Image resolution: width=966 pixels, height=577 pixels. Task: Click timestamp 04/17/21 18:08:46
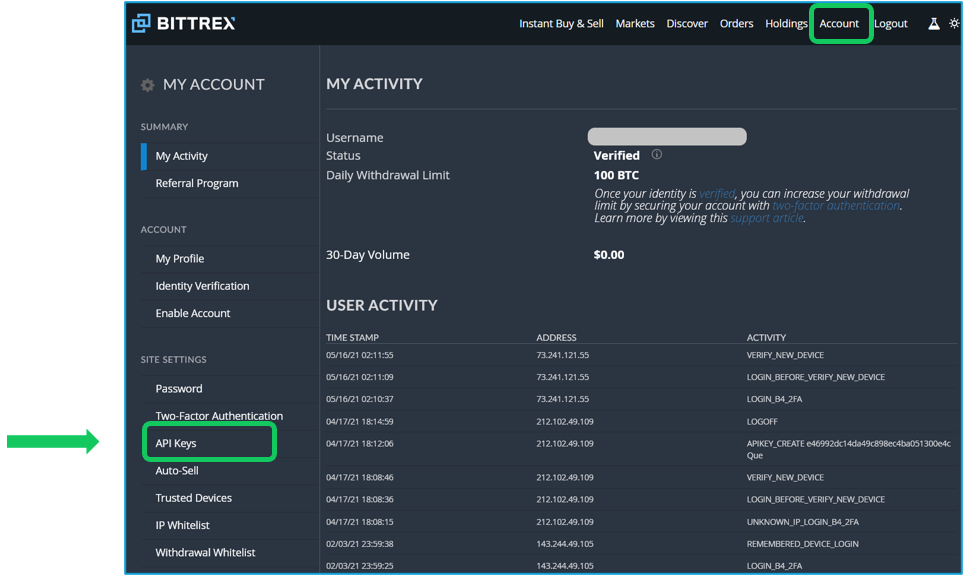click(x=360, y=477)
